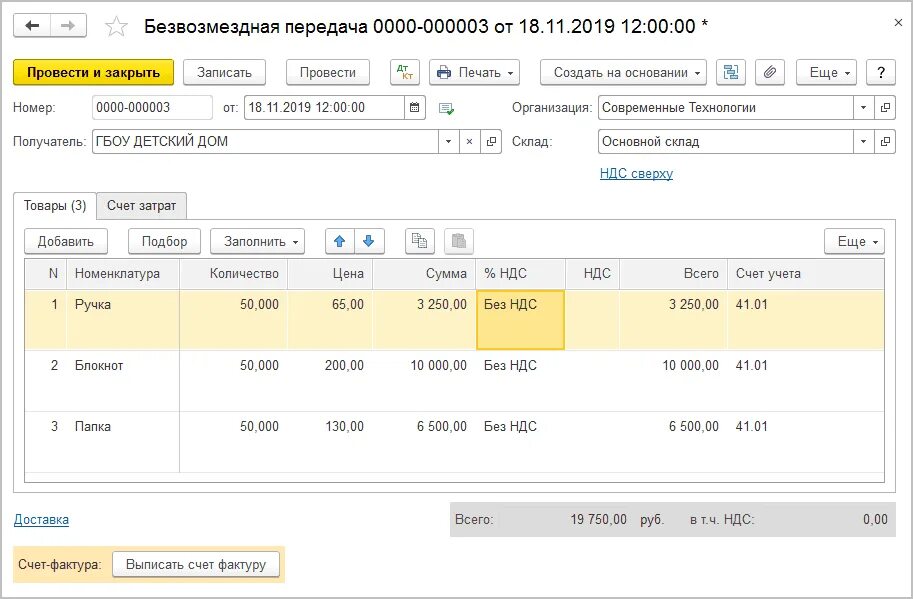Click the Без НДС cell in Блокнот row
The height and width of the screenshot is (599, 913).
521,381
